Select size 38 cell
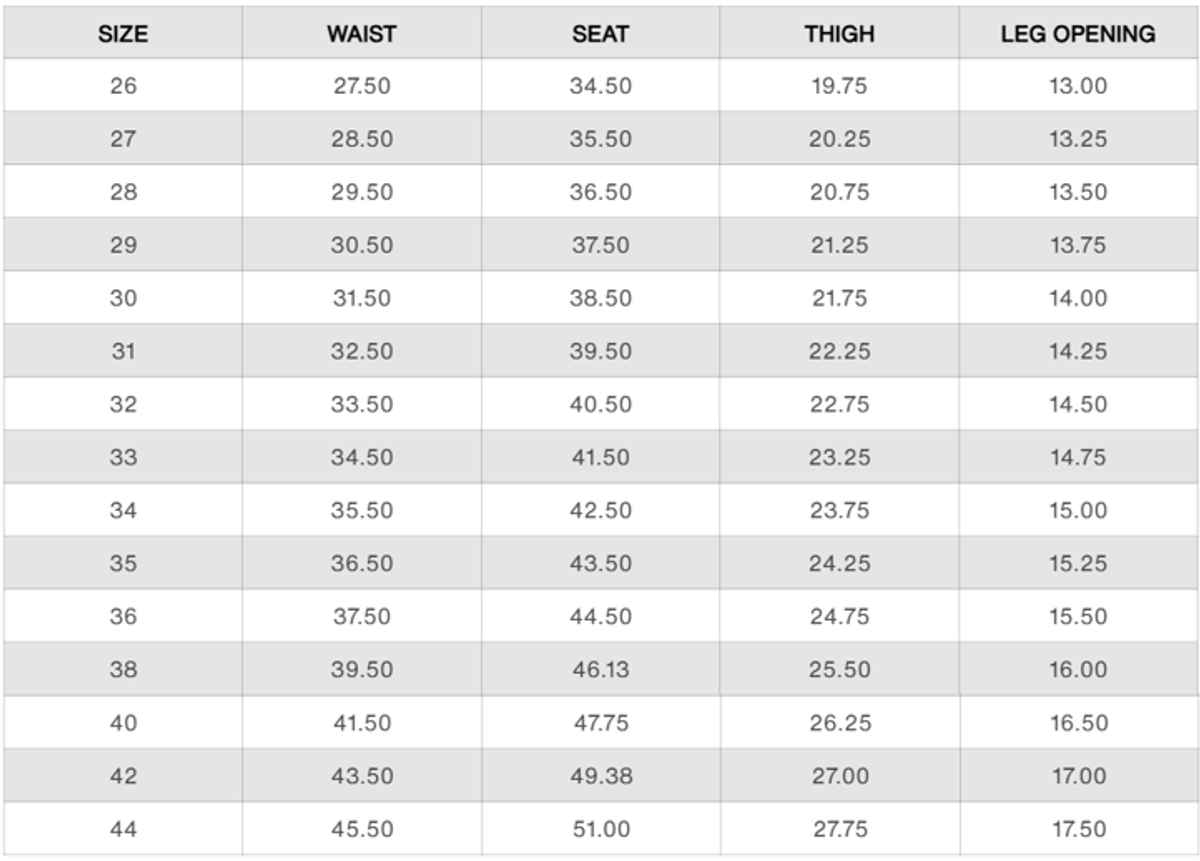The image size is (1200, 861). pos(123,669)
